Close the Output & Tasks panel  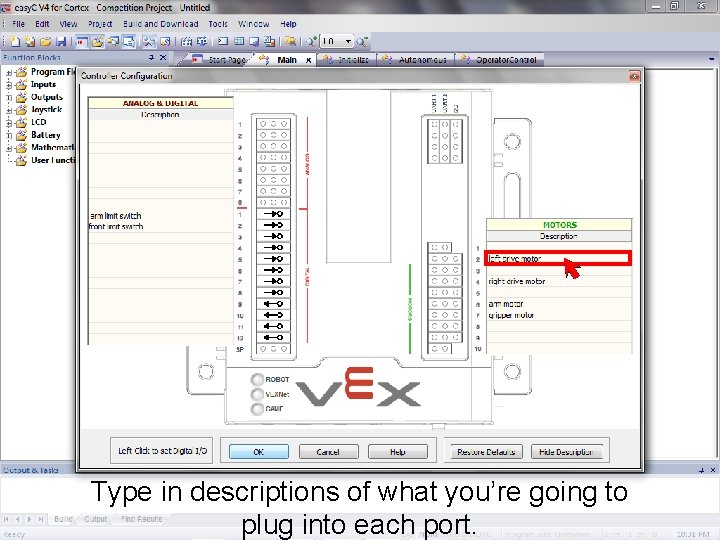pos(713,470)
